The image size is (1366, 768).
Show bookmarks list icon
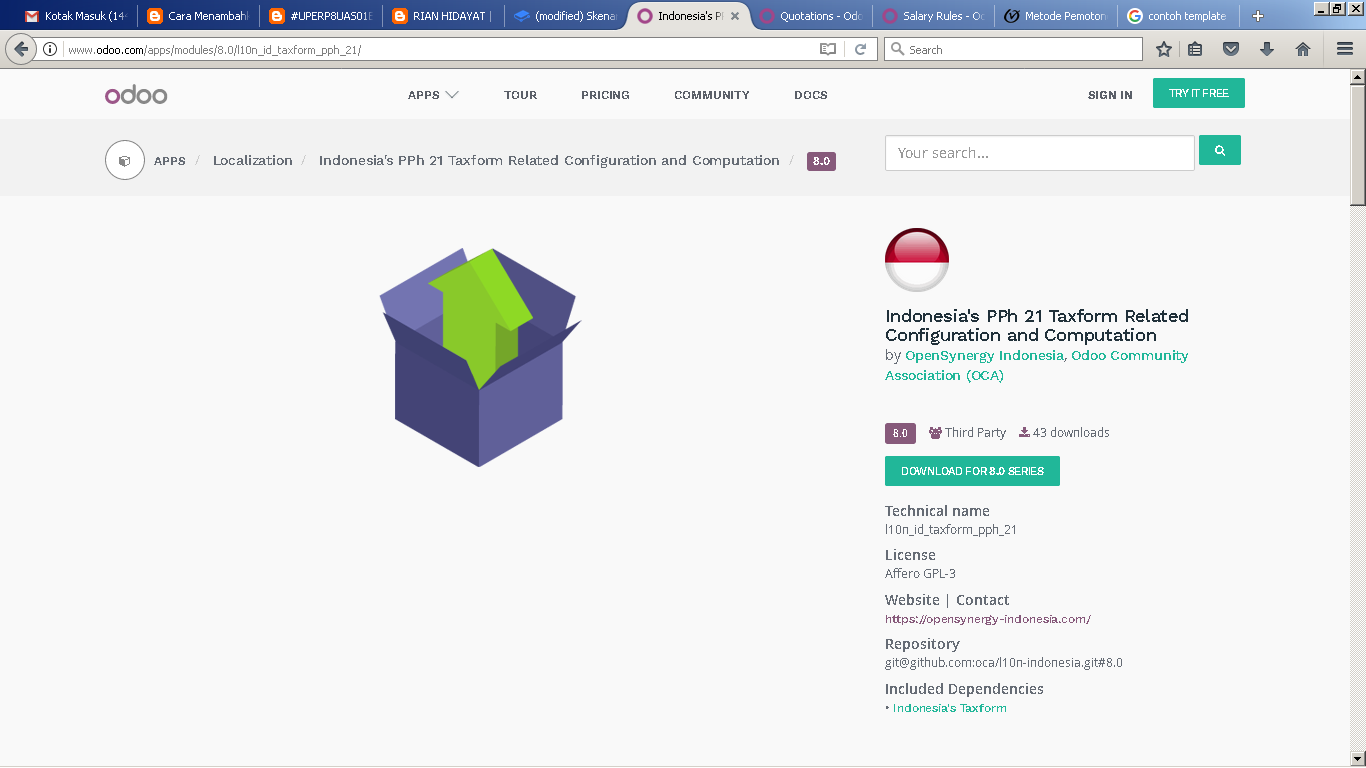pos(1195,49)
